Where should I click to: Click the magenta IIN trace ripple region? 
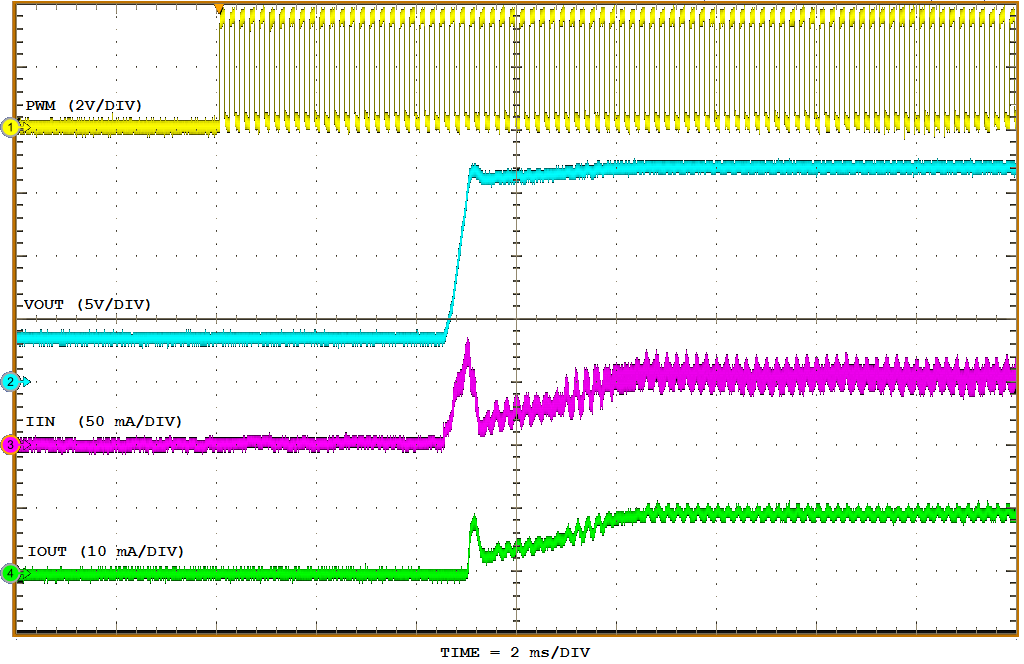pyautogui.click(x=800, y=375)
